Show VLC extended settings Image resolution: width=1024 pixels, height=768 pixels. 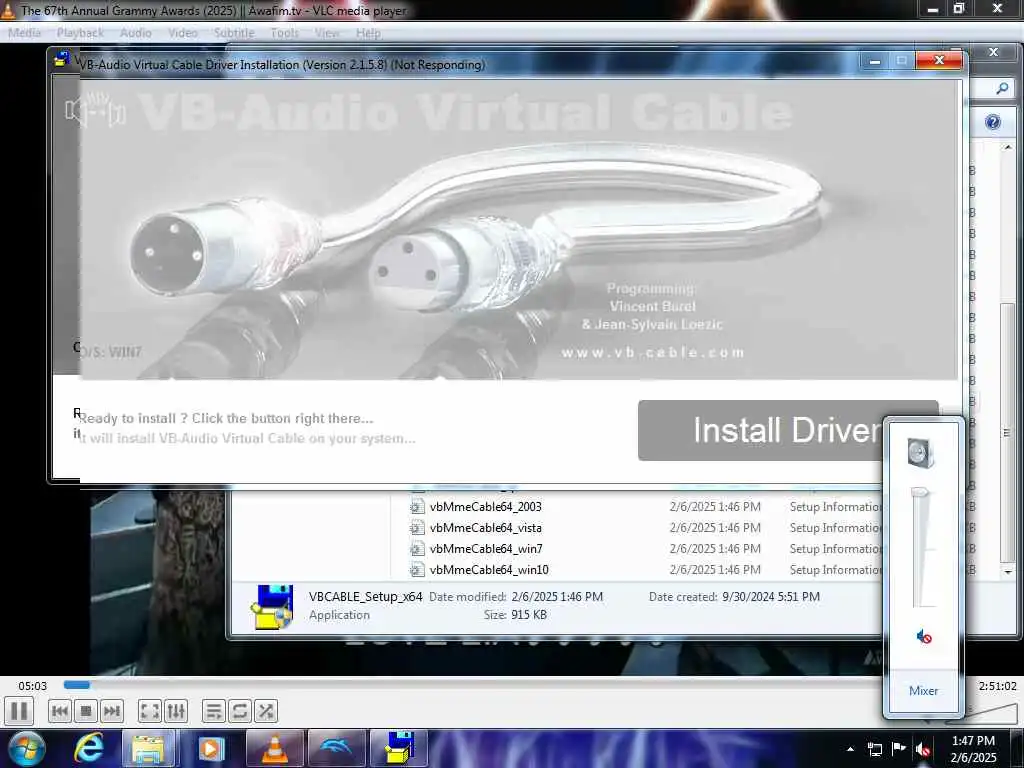[x=176, y=711]
